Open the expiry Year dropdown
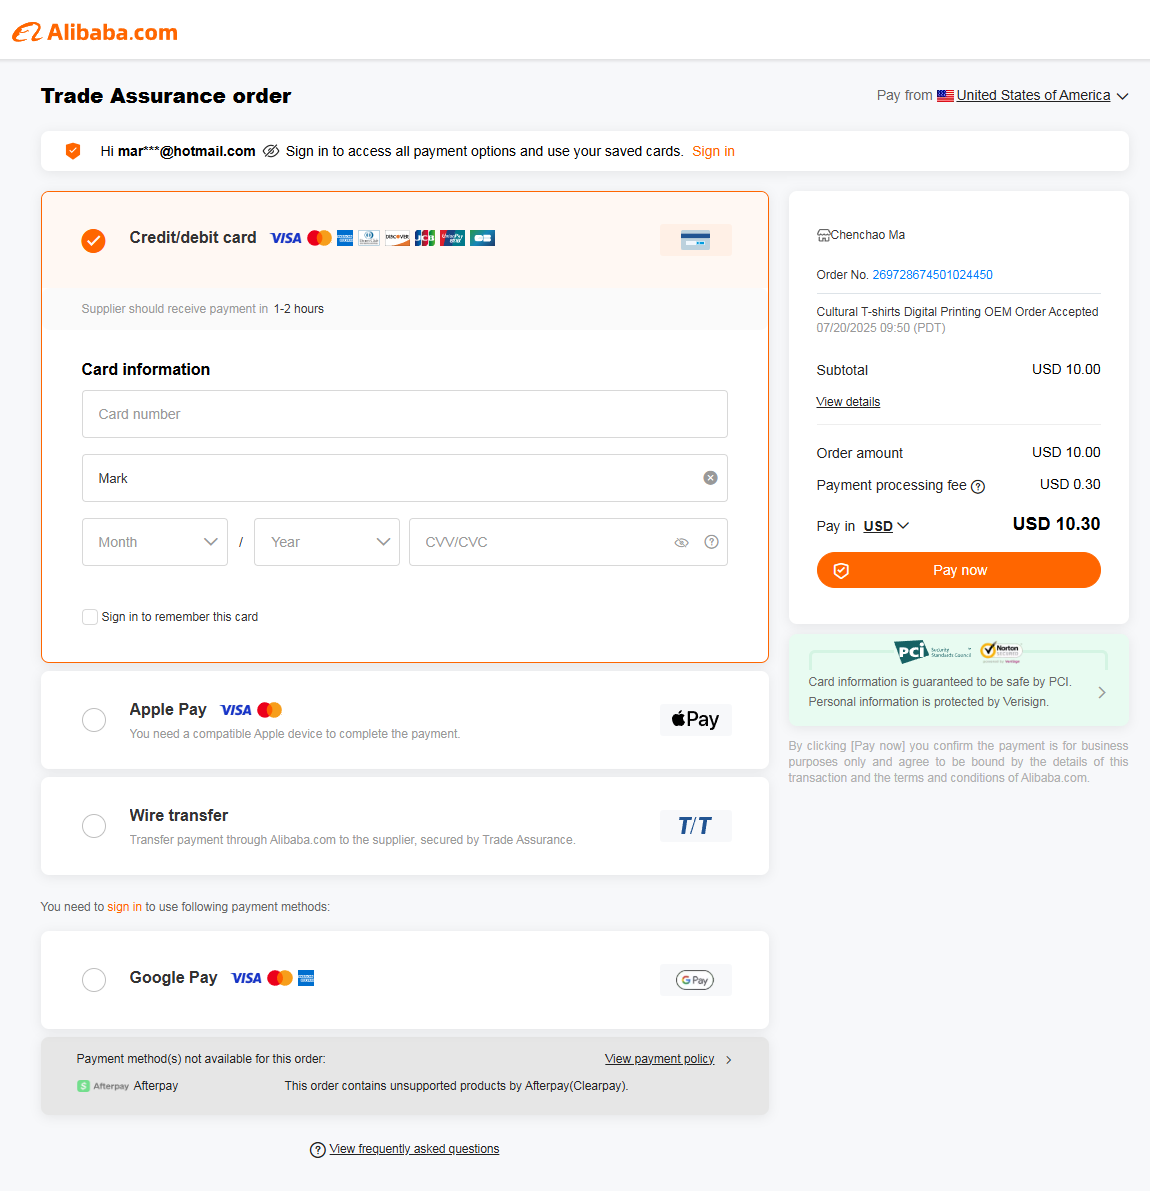Screen dimensions: 1150x1191 [327, 542]
